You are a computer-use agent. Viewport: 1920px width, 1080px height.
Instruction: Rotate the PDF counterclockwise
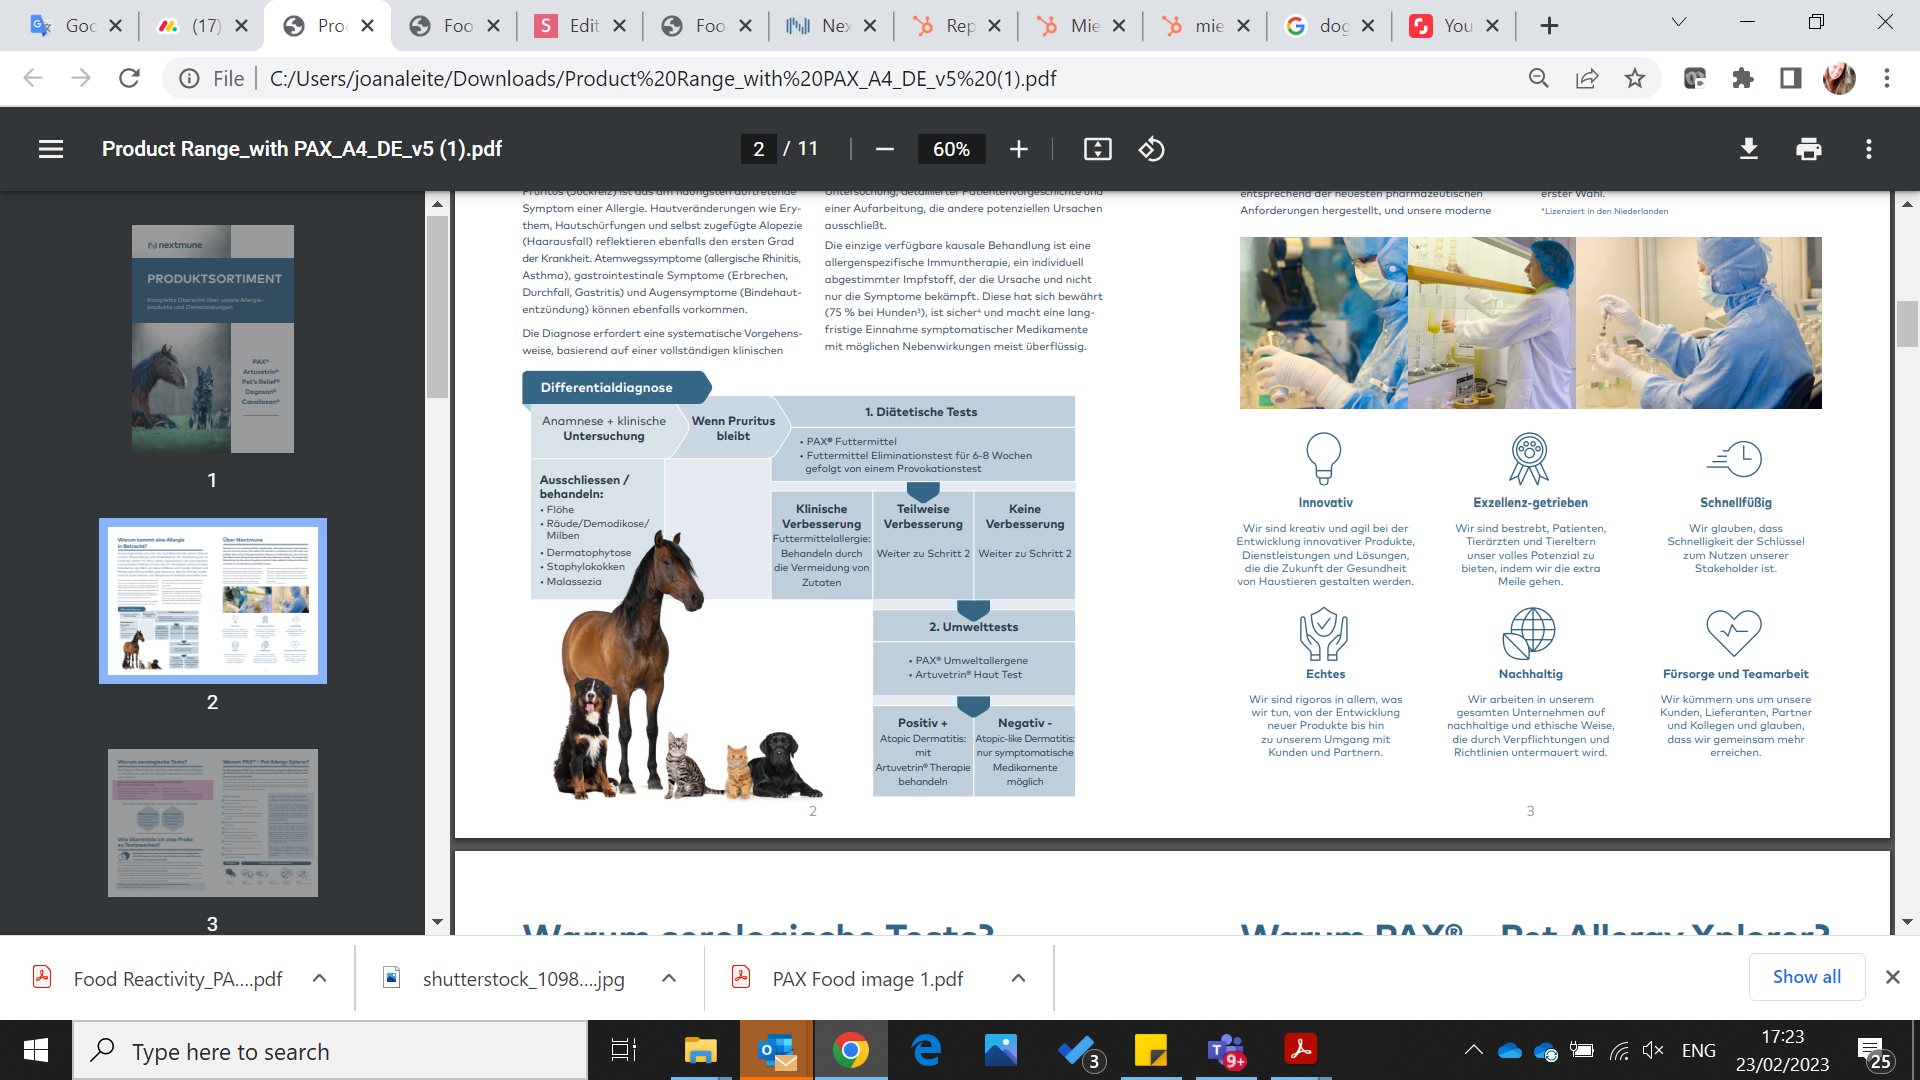point(1151,149)
